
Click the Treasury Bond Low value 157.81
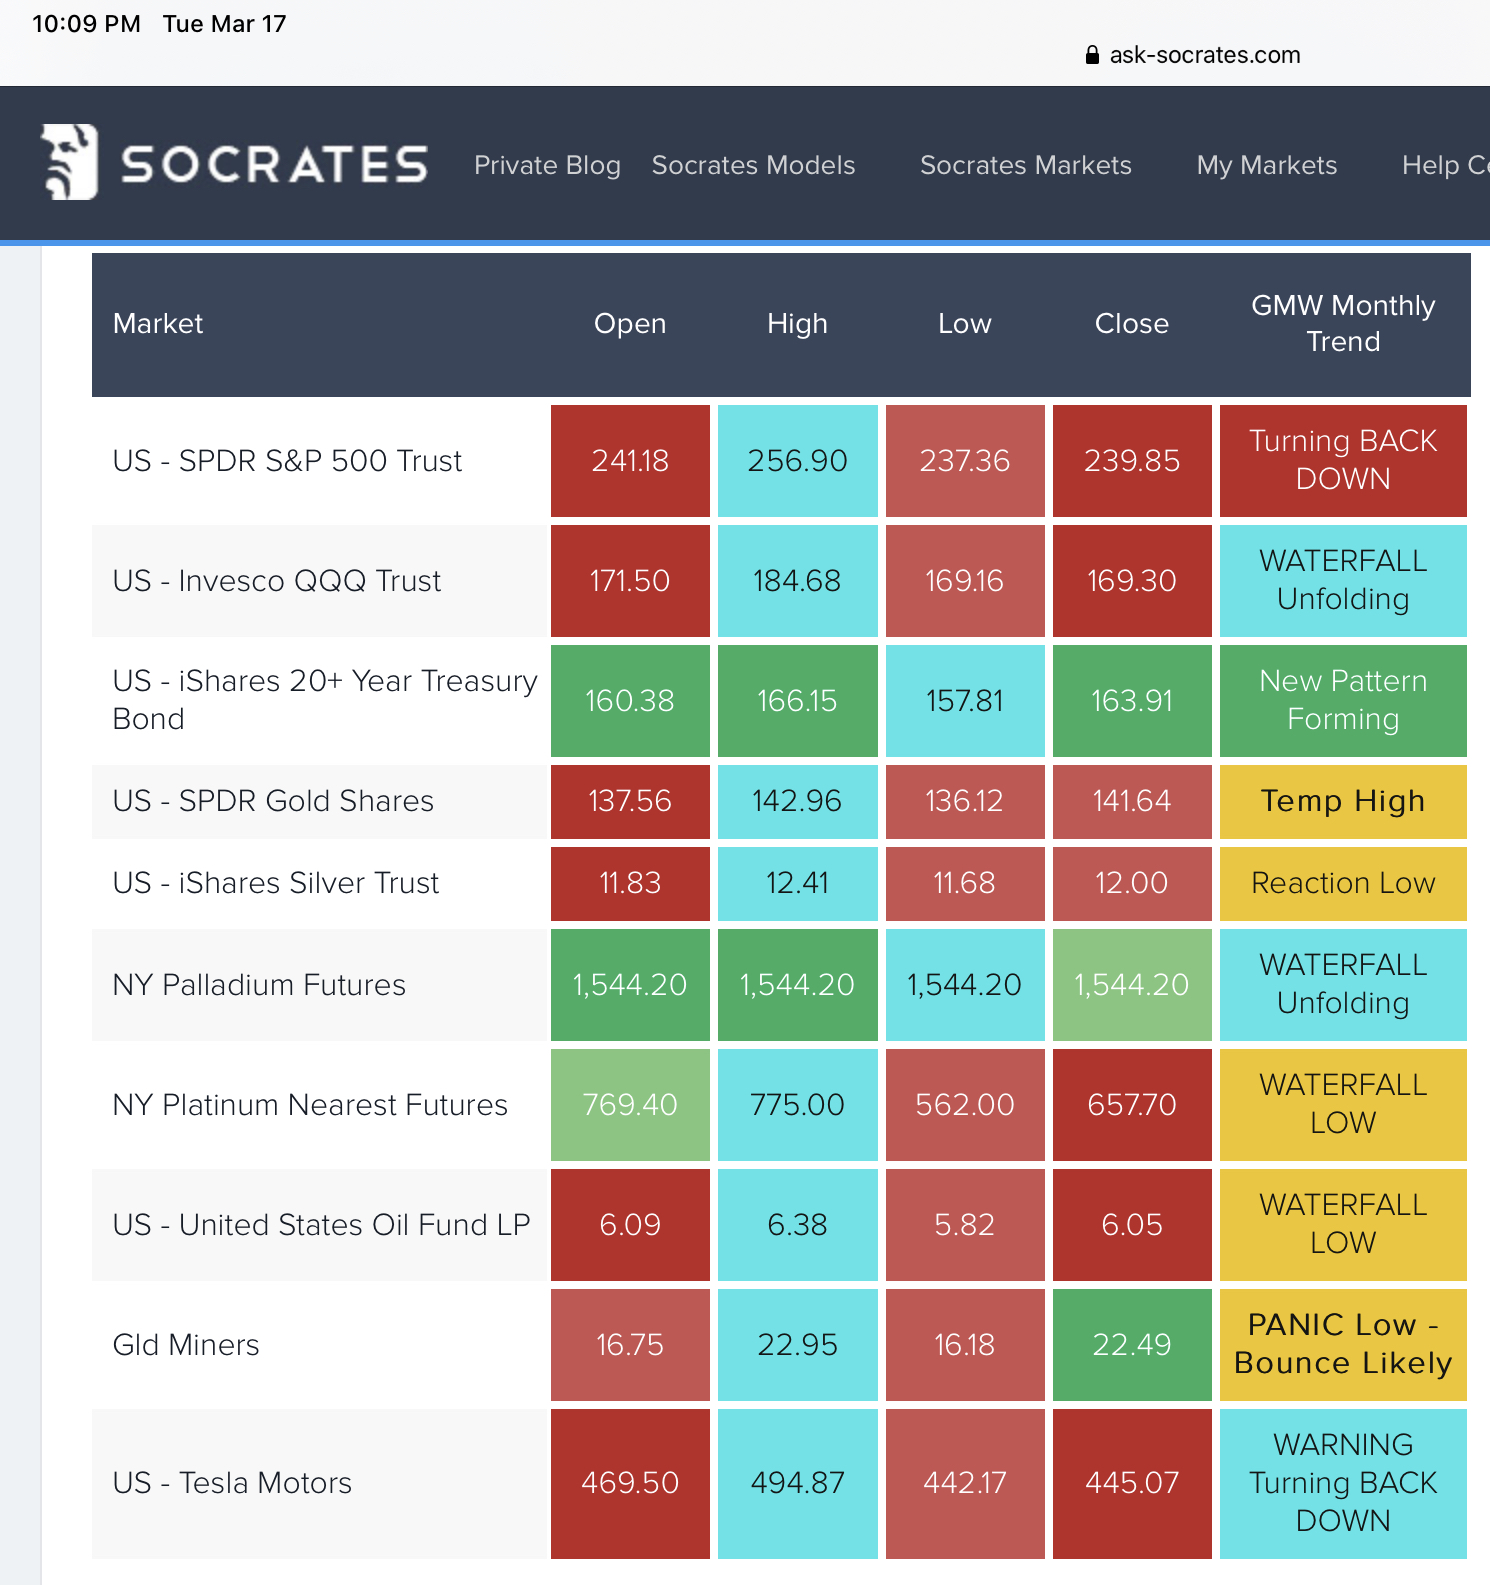(965, 701)
